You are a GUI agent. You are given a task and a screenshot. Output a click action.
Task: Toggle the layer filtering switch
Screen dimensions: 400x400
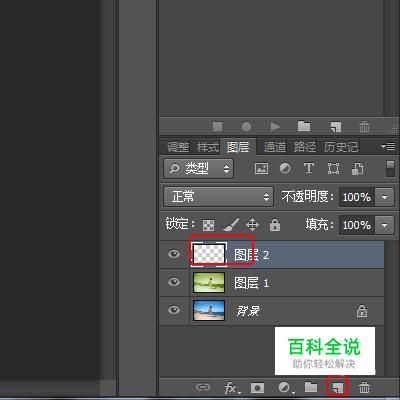(390, 169)
